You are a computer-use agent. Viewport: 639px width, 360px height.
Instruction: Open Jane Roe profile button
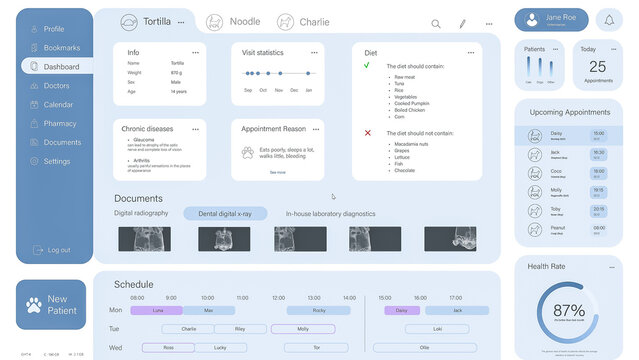(x=551, y=20)
